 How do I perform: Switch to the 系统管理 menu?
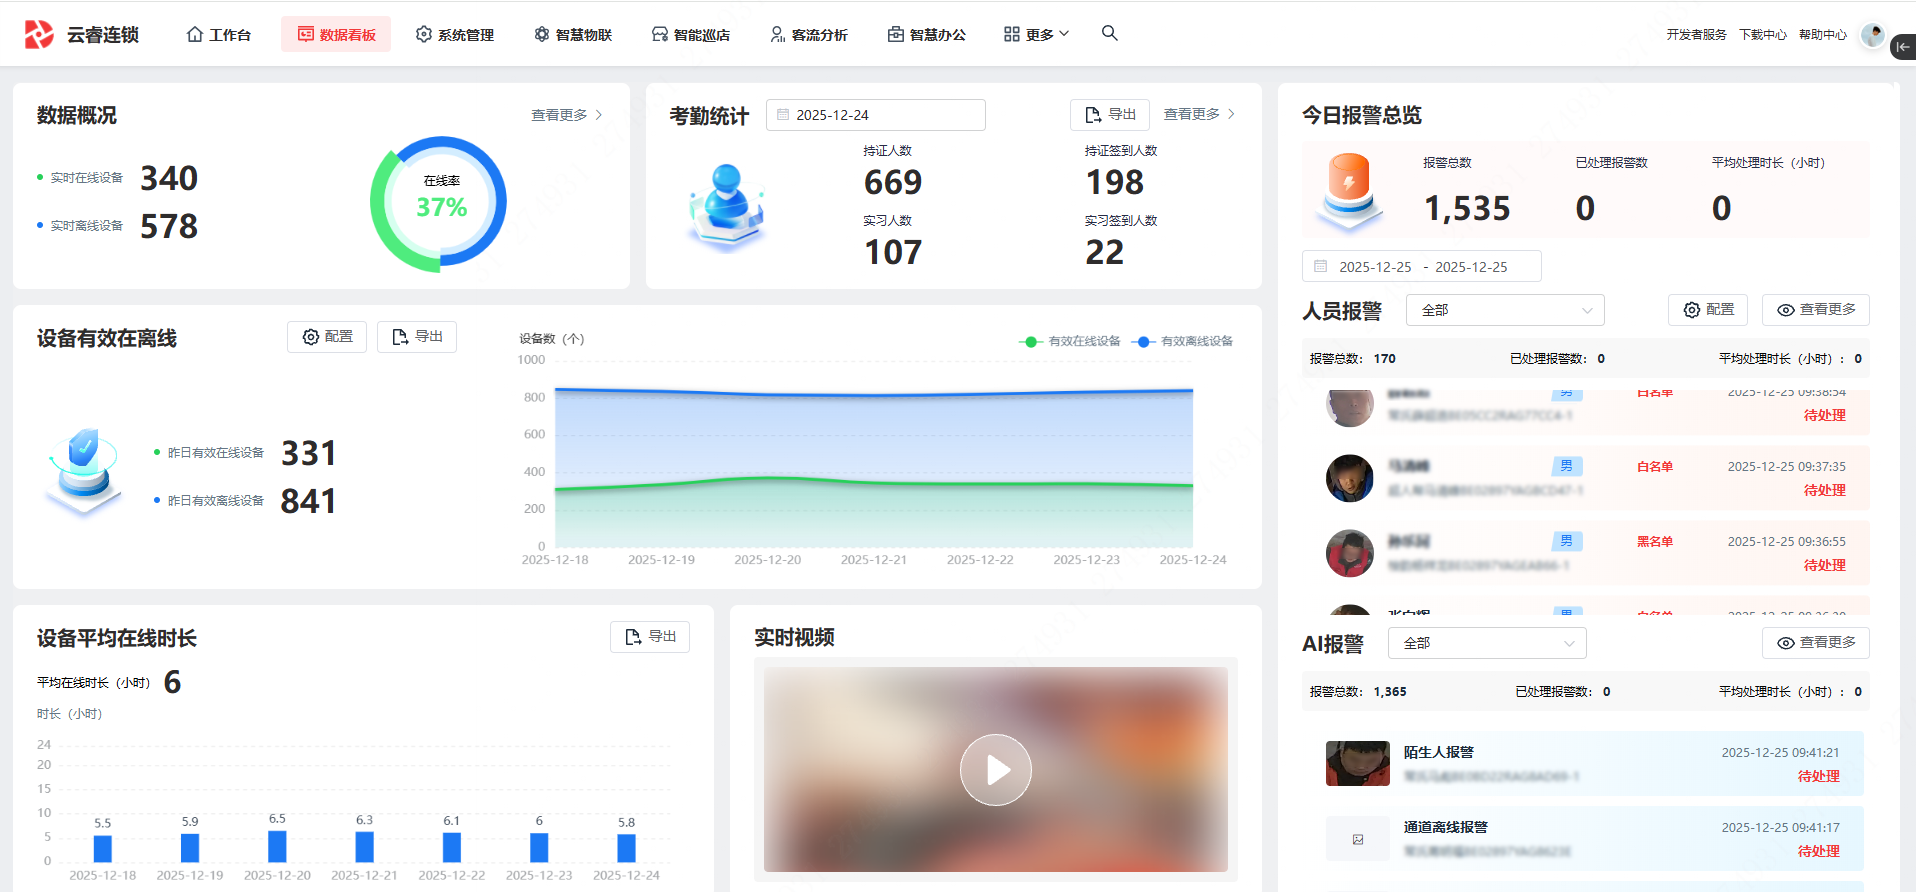click(455, 35)
